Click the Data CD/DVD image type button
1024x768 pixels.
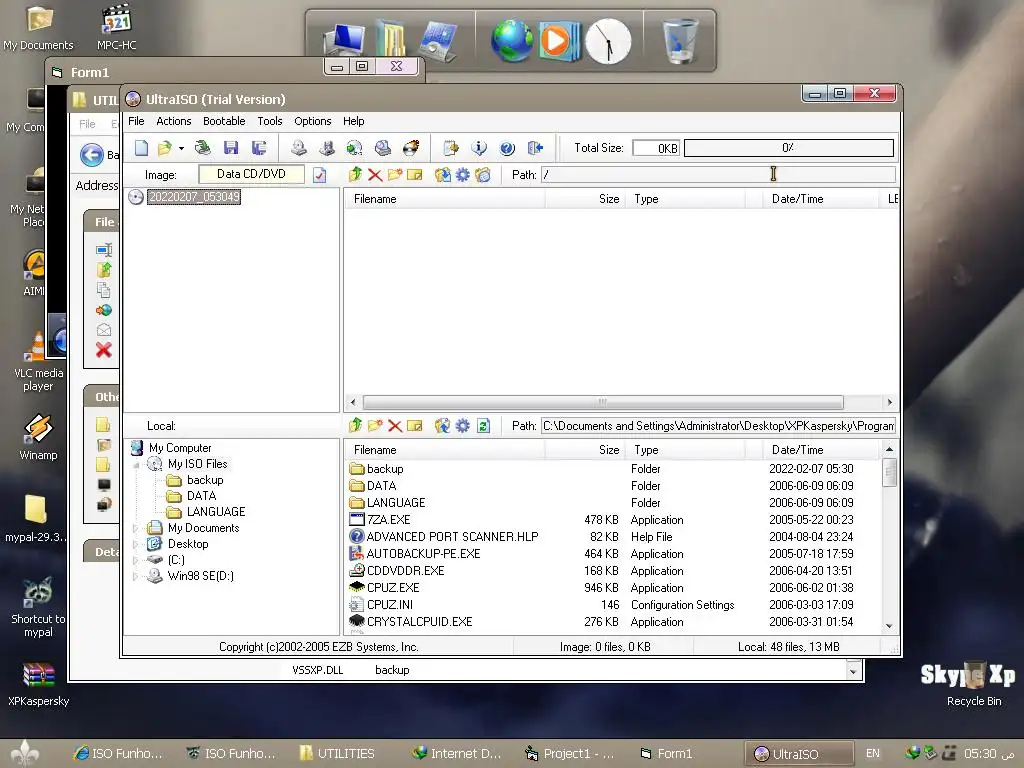click(251, 174)
